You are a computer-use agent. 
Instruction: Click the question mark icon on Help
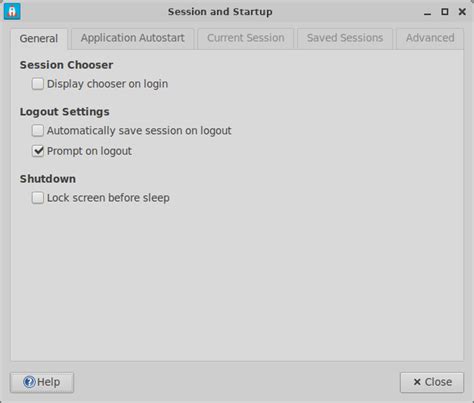[29, 382]
